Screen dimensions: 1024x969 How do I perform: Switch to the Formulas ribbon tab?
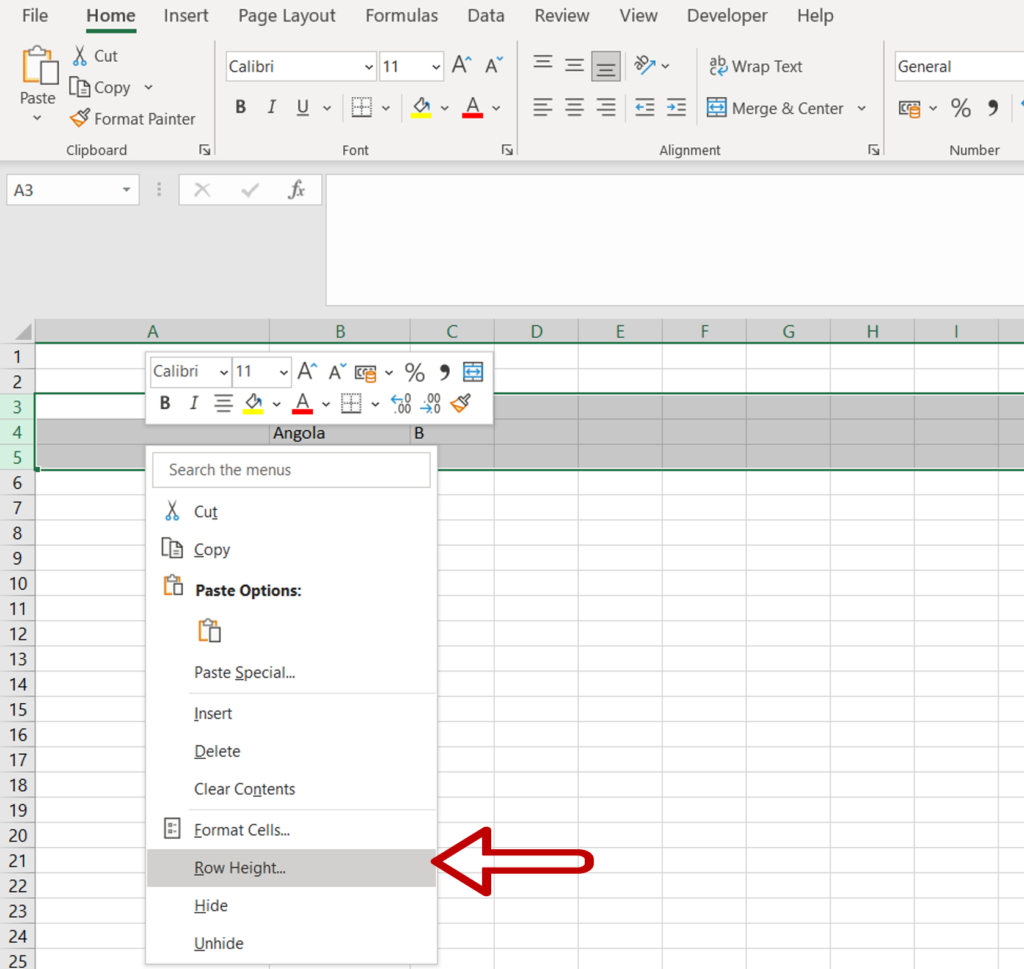(x=401, y=15)
